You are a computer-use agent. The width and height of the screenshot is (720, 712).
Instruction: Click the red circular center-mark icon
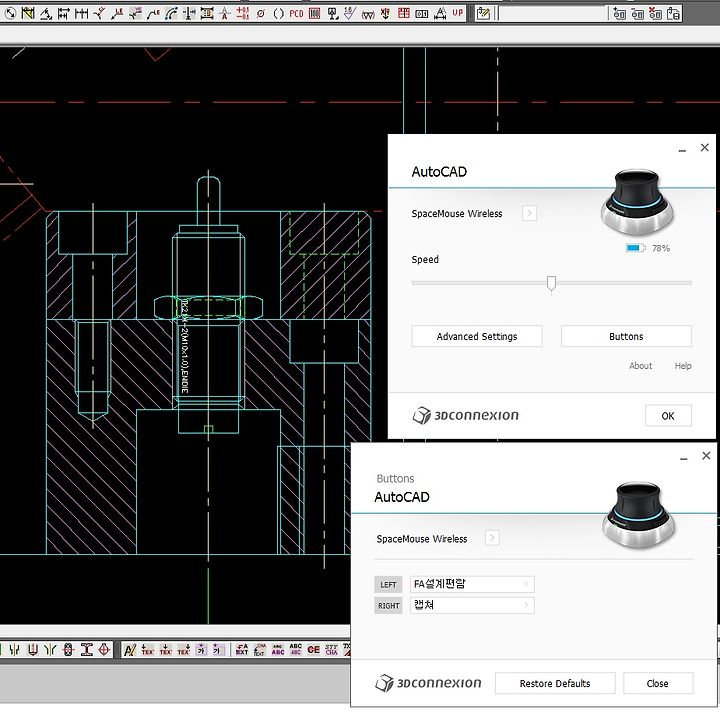tap(104, 650)
